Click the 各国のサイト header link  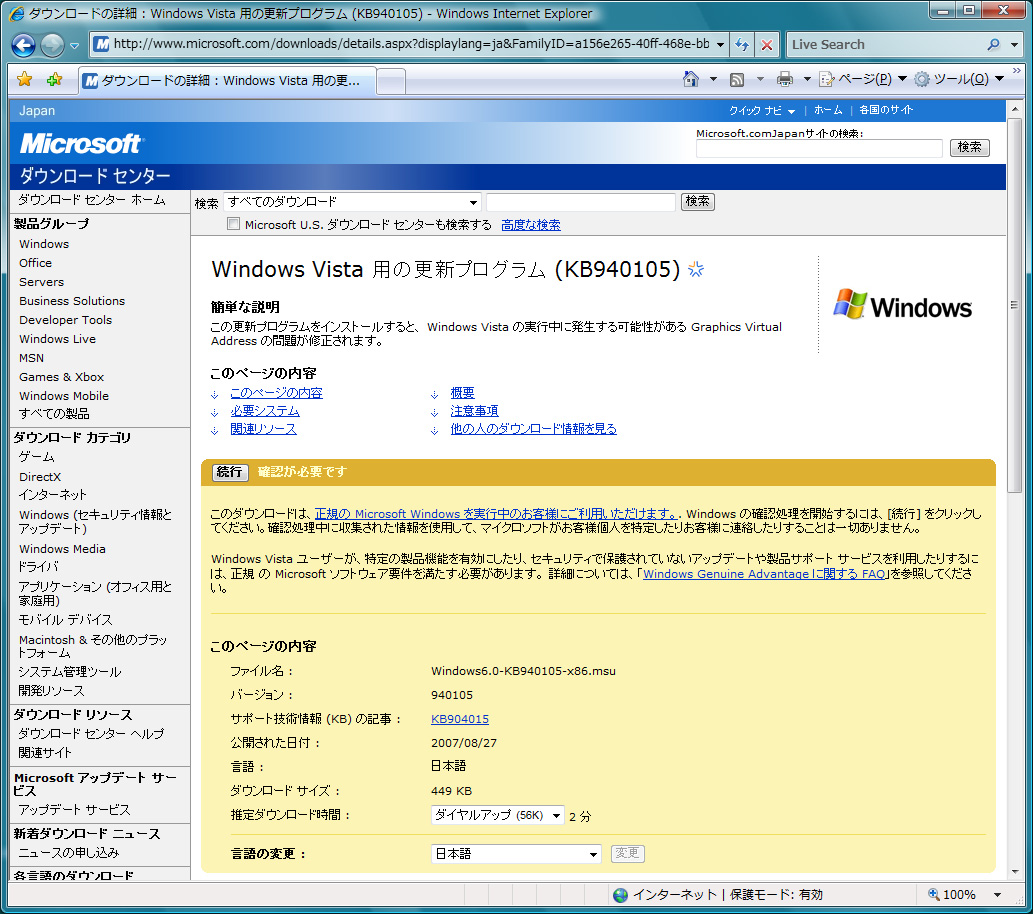(886, 110)
